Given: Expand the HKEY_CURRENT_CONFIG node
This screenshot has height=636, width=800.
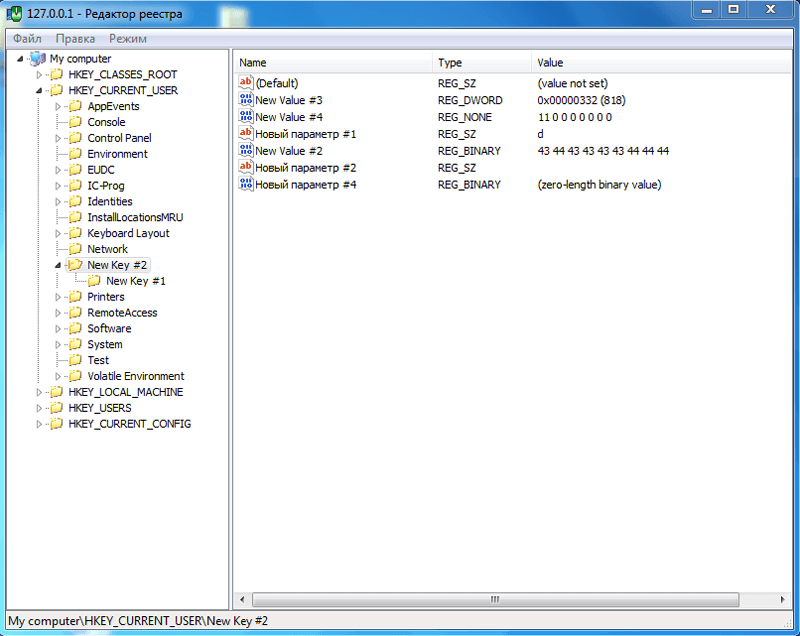Looking at the screenshot, I should click(x=39, y=424).
